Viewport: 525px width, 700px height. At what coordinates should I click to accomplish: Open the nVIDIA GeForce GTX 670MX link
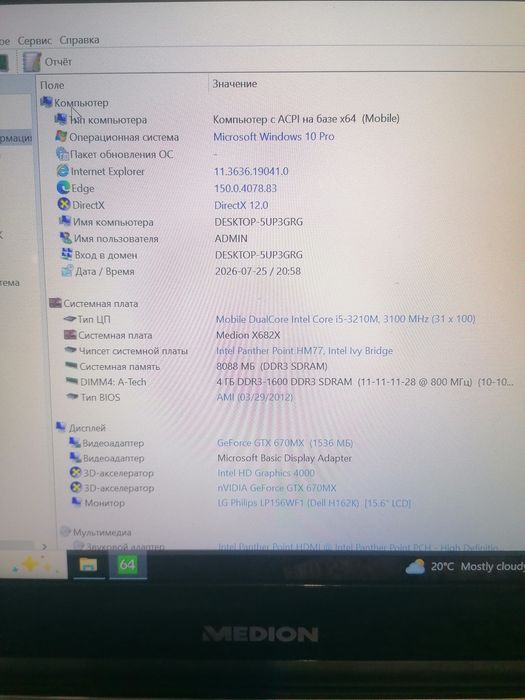[x=277, y=488]
